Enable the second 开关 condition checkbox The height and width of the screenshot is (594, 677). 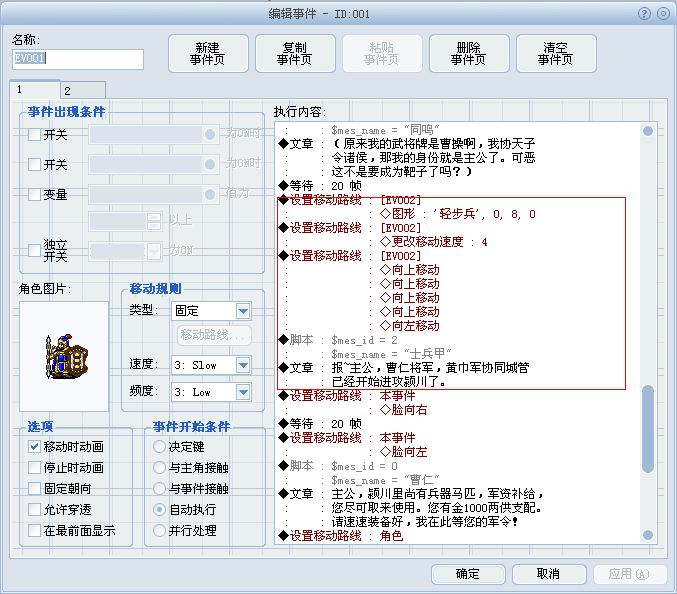pyautogui.click(x=34, y=164)
